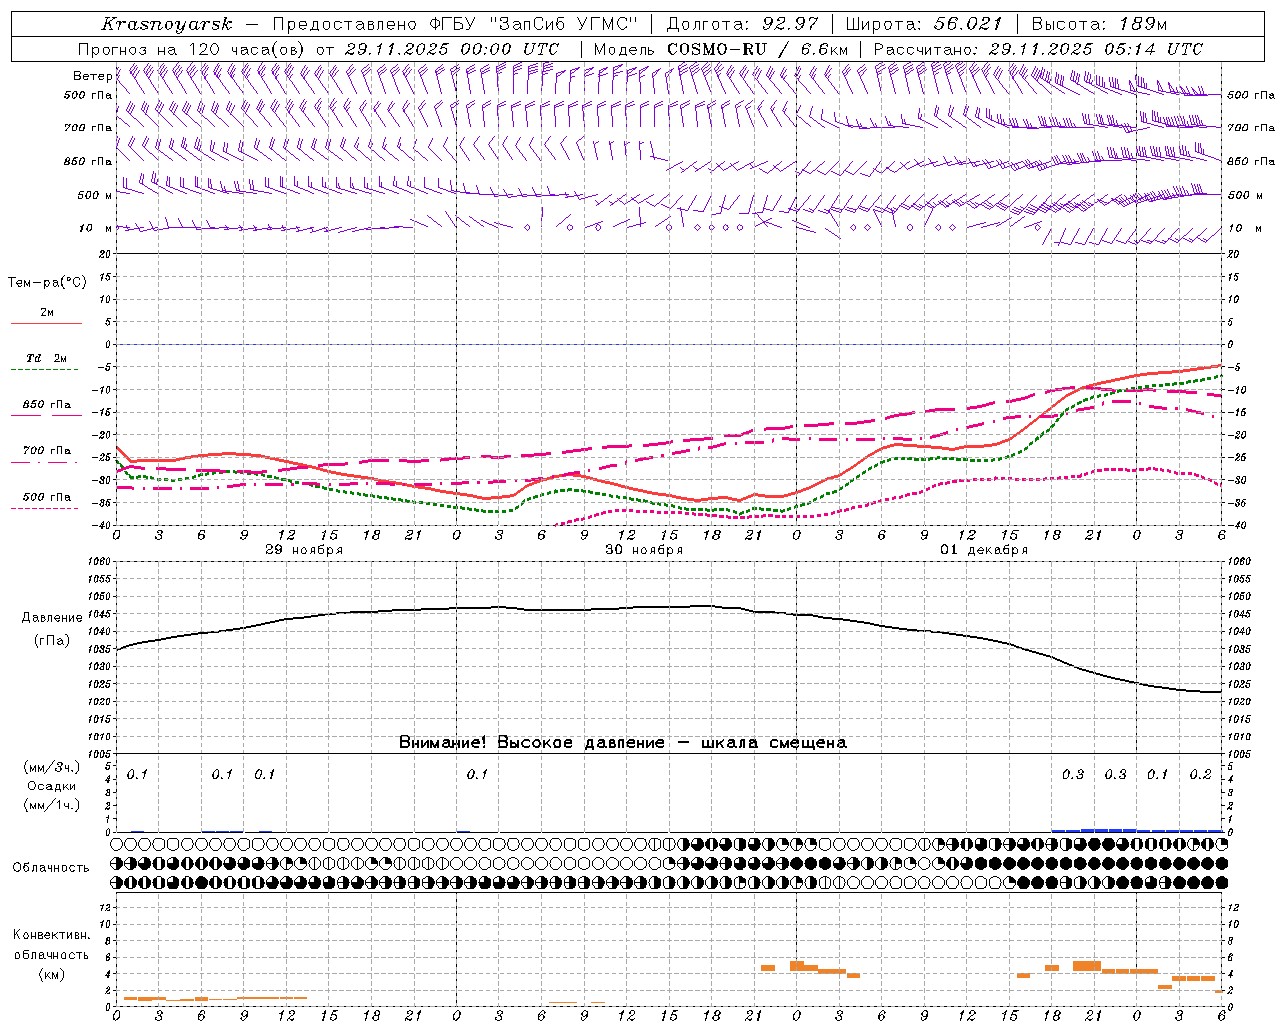The height and width of the screenshot is (1024, 1280).
Task: Click the '(мм/3ч.)' precipitation unit label
Action: pyautogui.click(x=51, y=767)
